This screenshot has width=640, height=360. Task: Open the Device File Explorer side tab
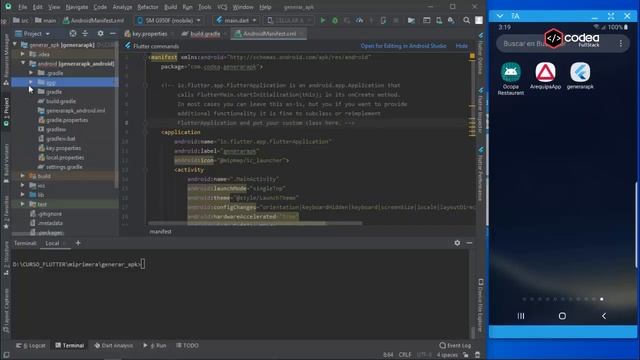[480, 304]
